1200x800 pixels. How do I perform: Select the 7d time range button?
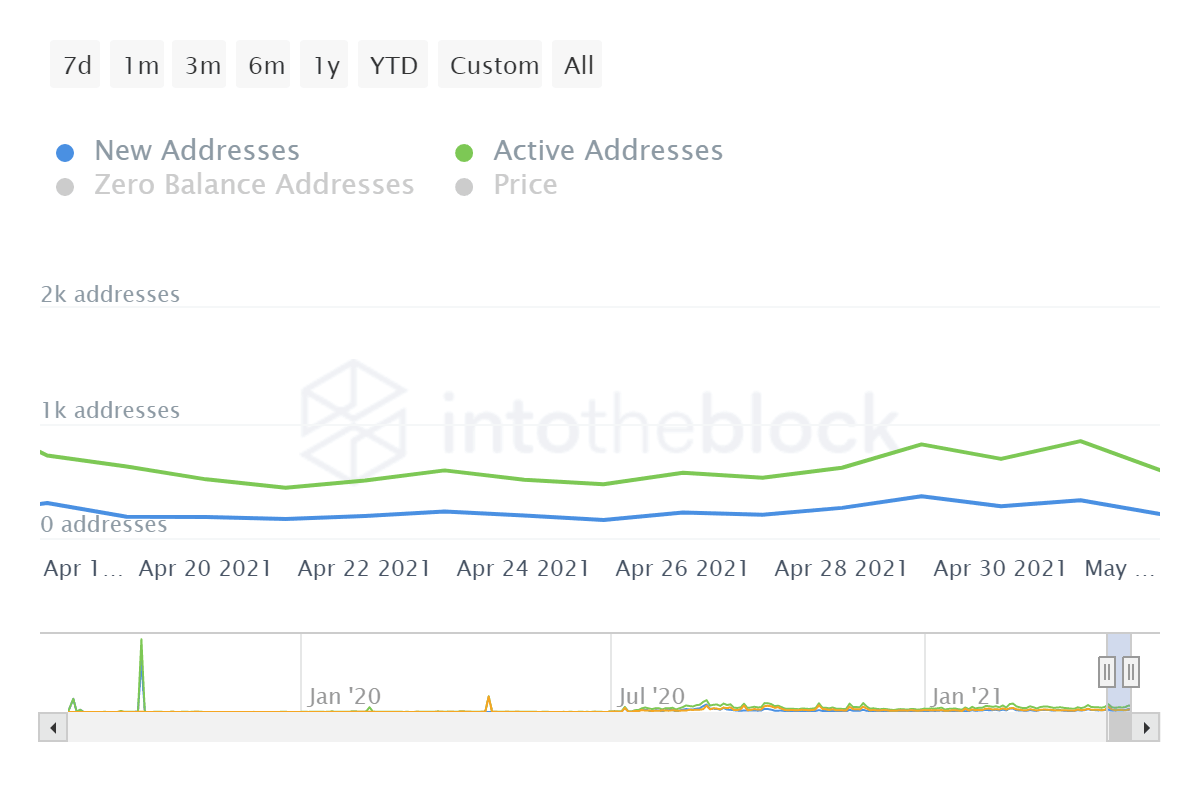tap(76, 65)
